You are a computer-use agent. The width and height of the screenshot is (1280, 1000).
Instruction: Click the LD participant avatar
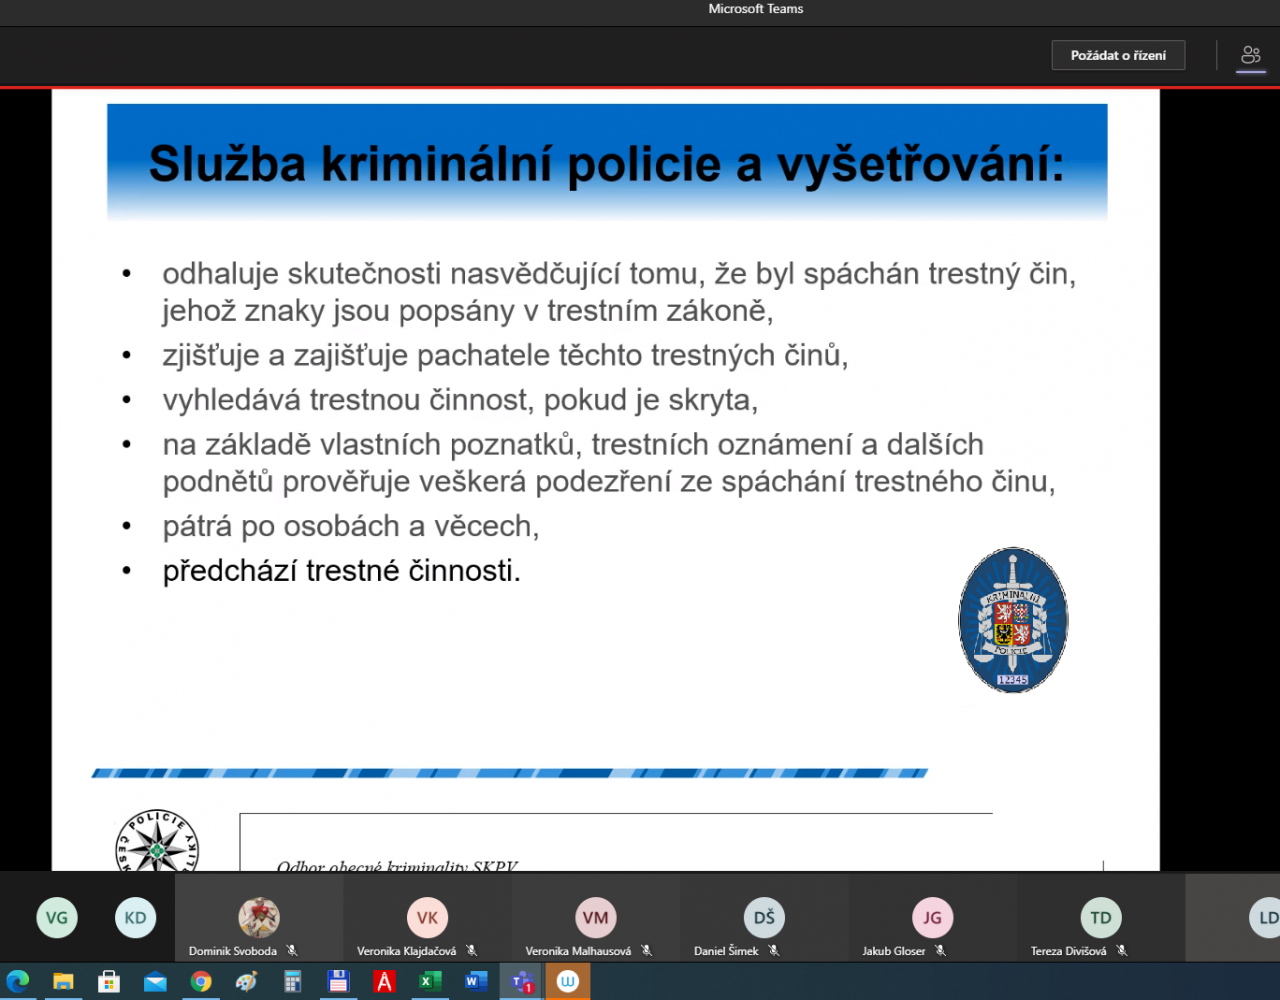pyautogui.click(x=1265, y=917)
